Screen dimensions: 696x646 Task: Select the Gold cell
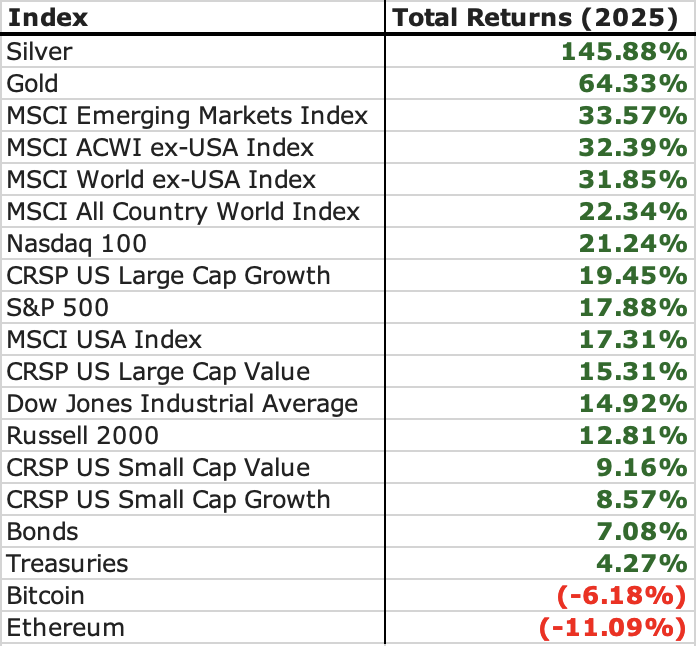pyautogui.click(x=33, y=84)
